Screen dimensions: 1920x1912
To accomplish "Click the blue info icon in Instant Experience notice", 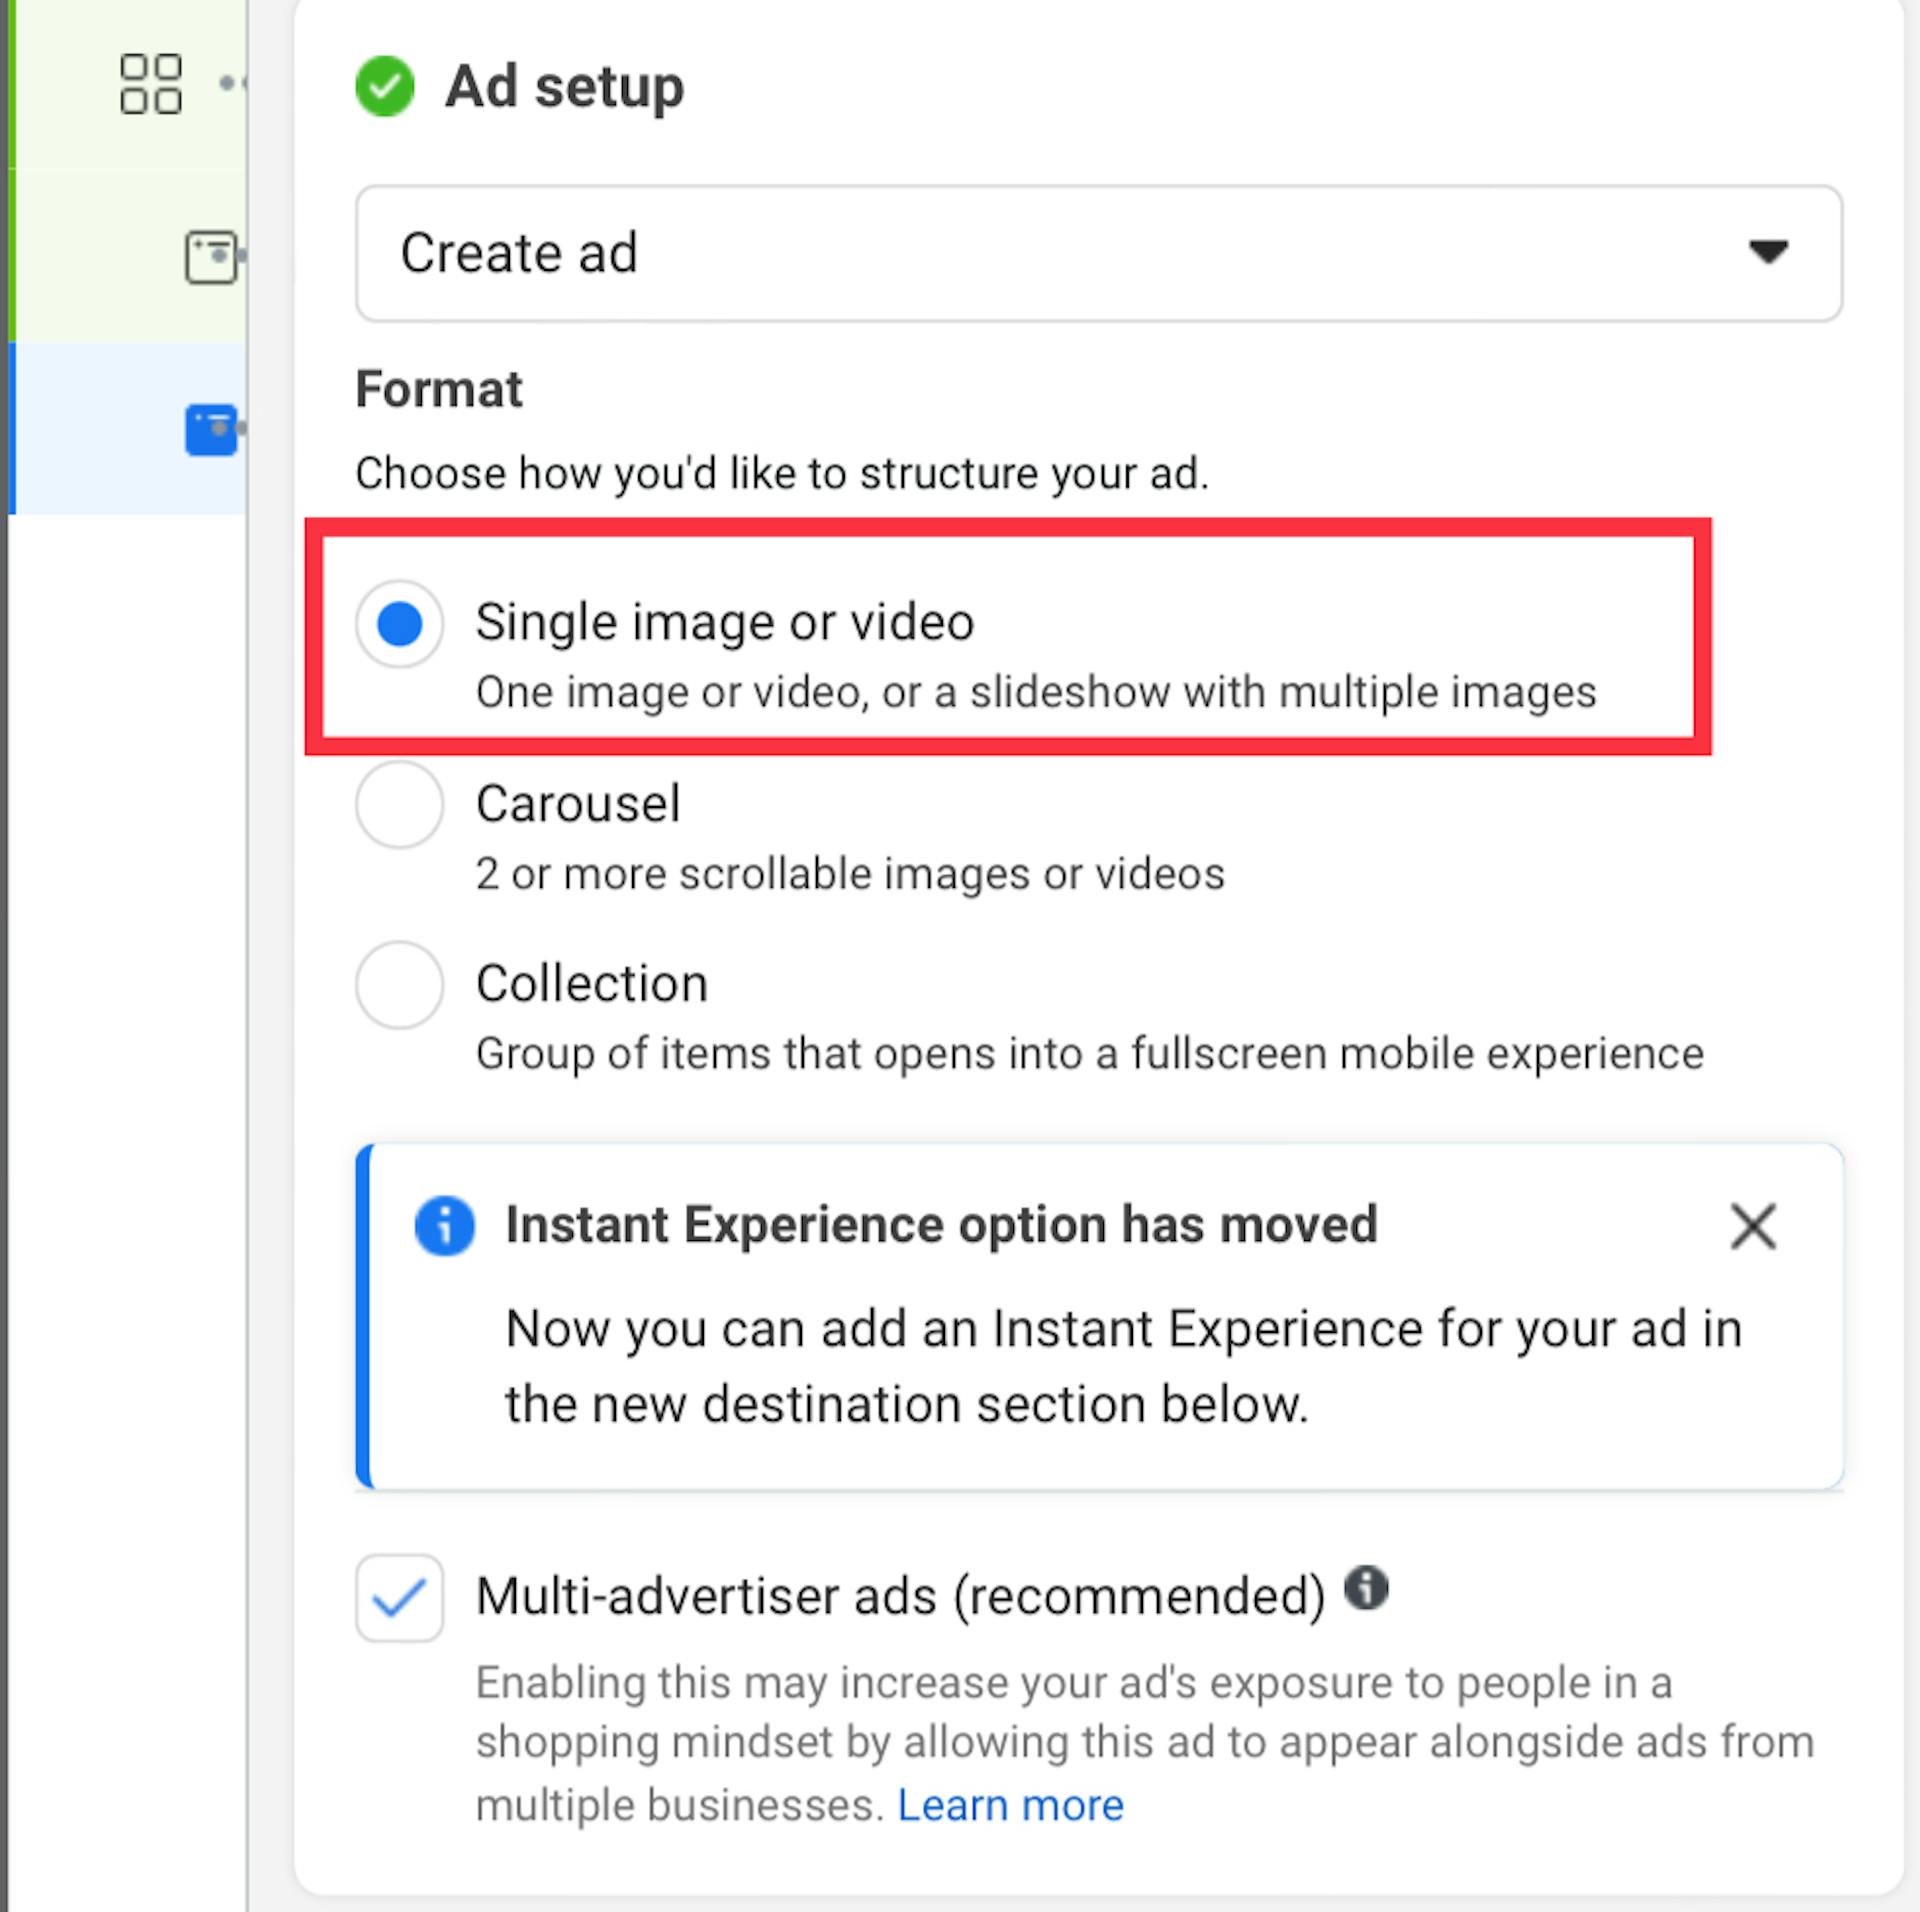I will (444, 1225).
